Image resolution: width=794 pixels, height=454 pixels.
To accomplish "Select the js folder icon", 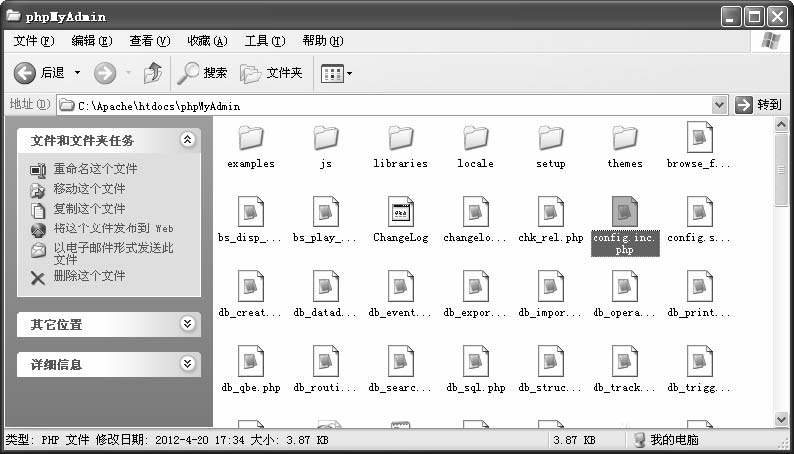I will 326,138.
